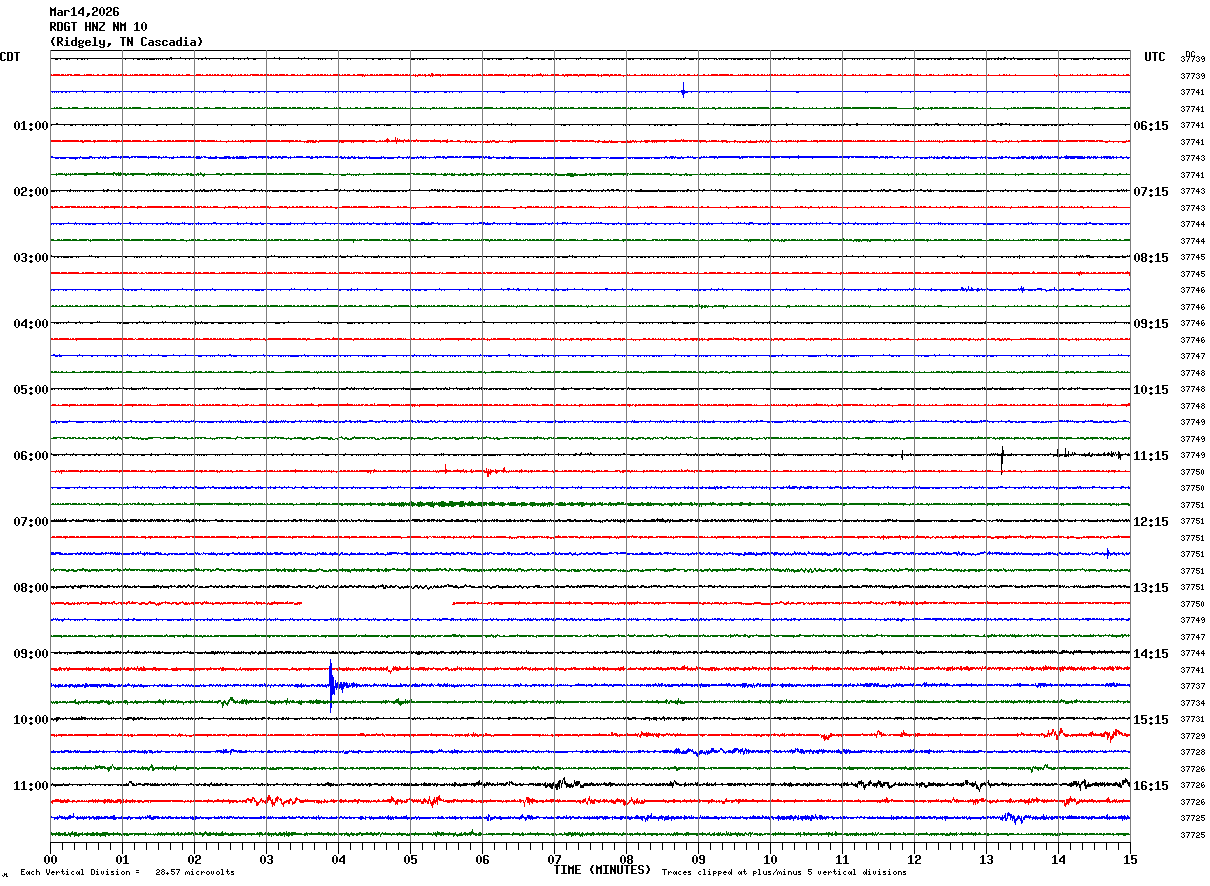This screenshot has width=1210, height=886.
Task: Click the Traces clipped footer note
Action: click(784, 873)
